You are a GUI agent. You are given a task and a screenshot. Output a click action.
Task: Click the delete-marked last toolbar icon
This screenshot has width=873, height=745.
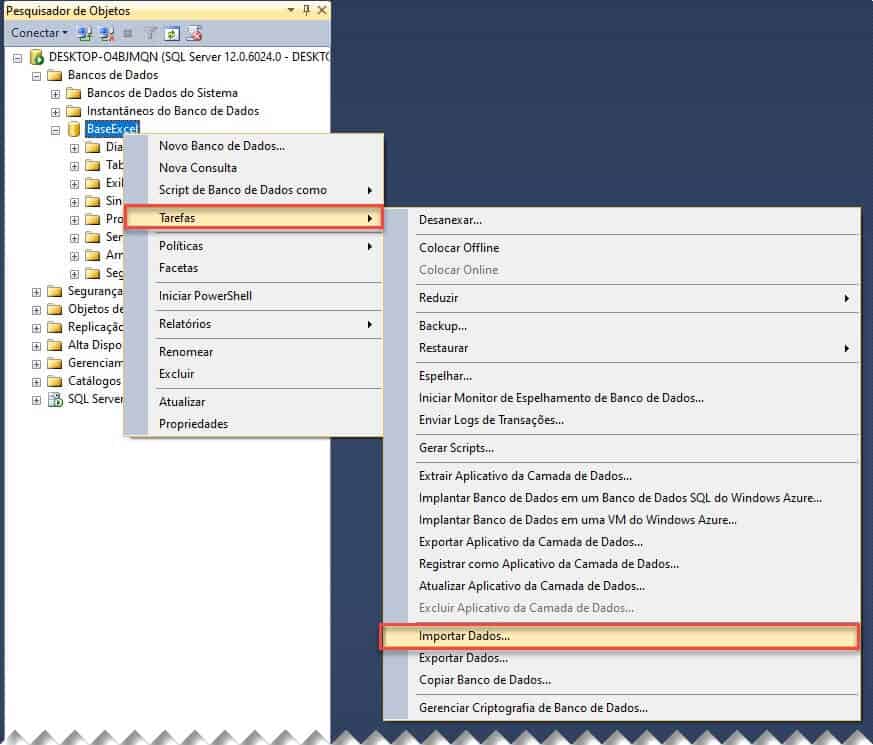click(193, 34)
